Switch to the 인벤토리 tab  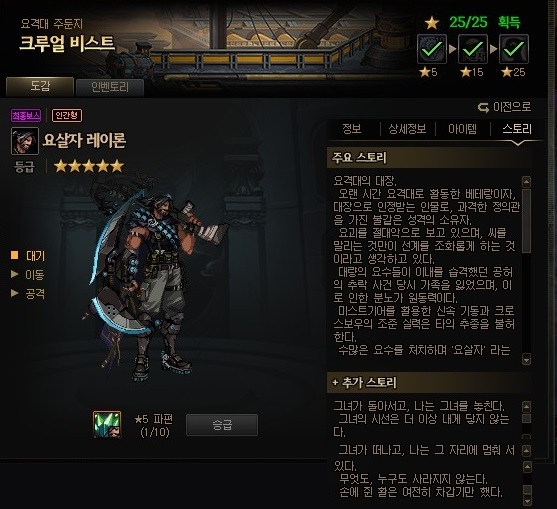[110, 87]
